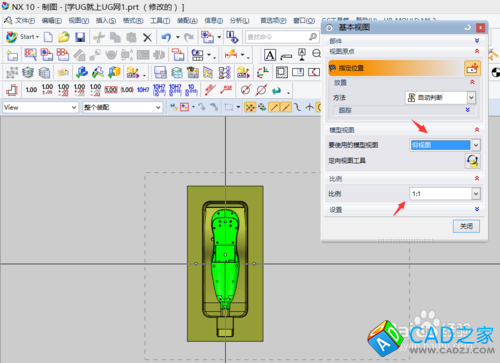Click the teal return arrow icon
This screenshot has height=363, width=500.
276,90
